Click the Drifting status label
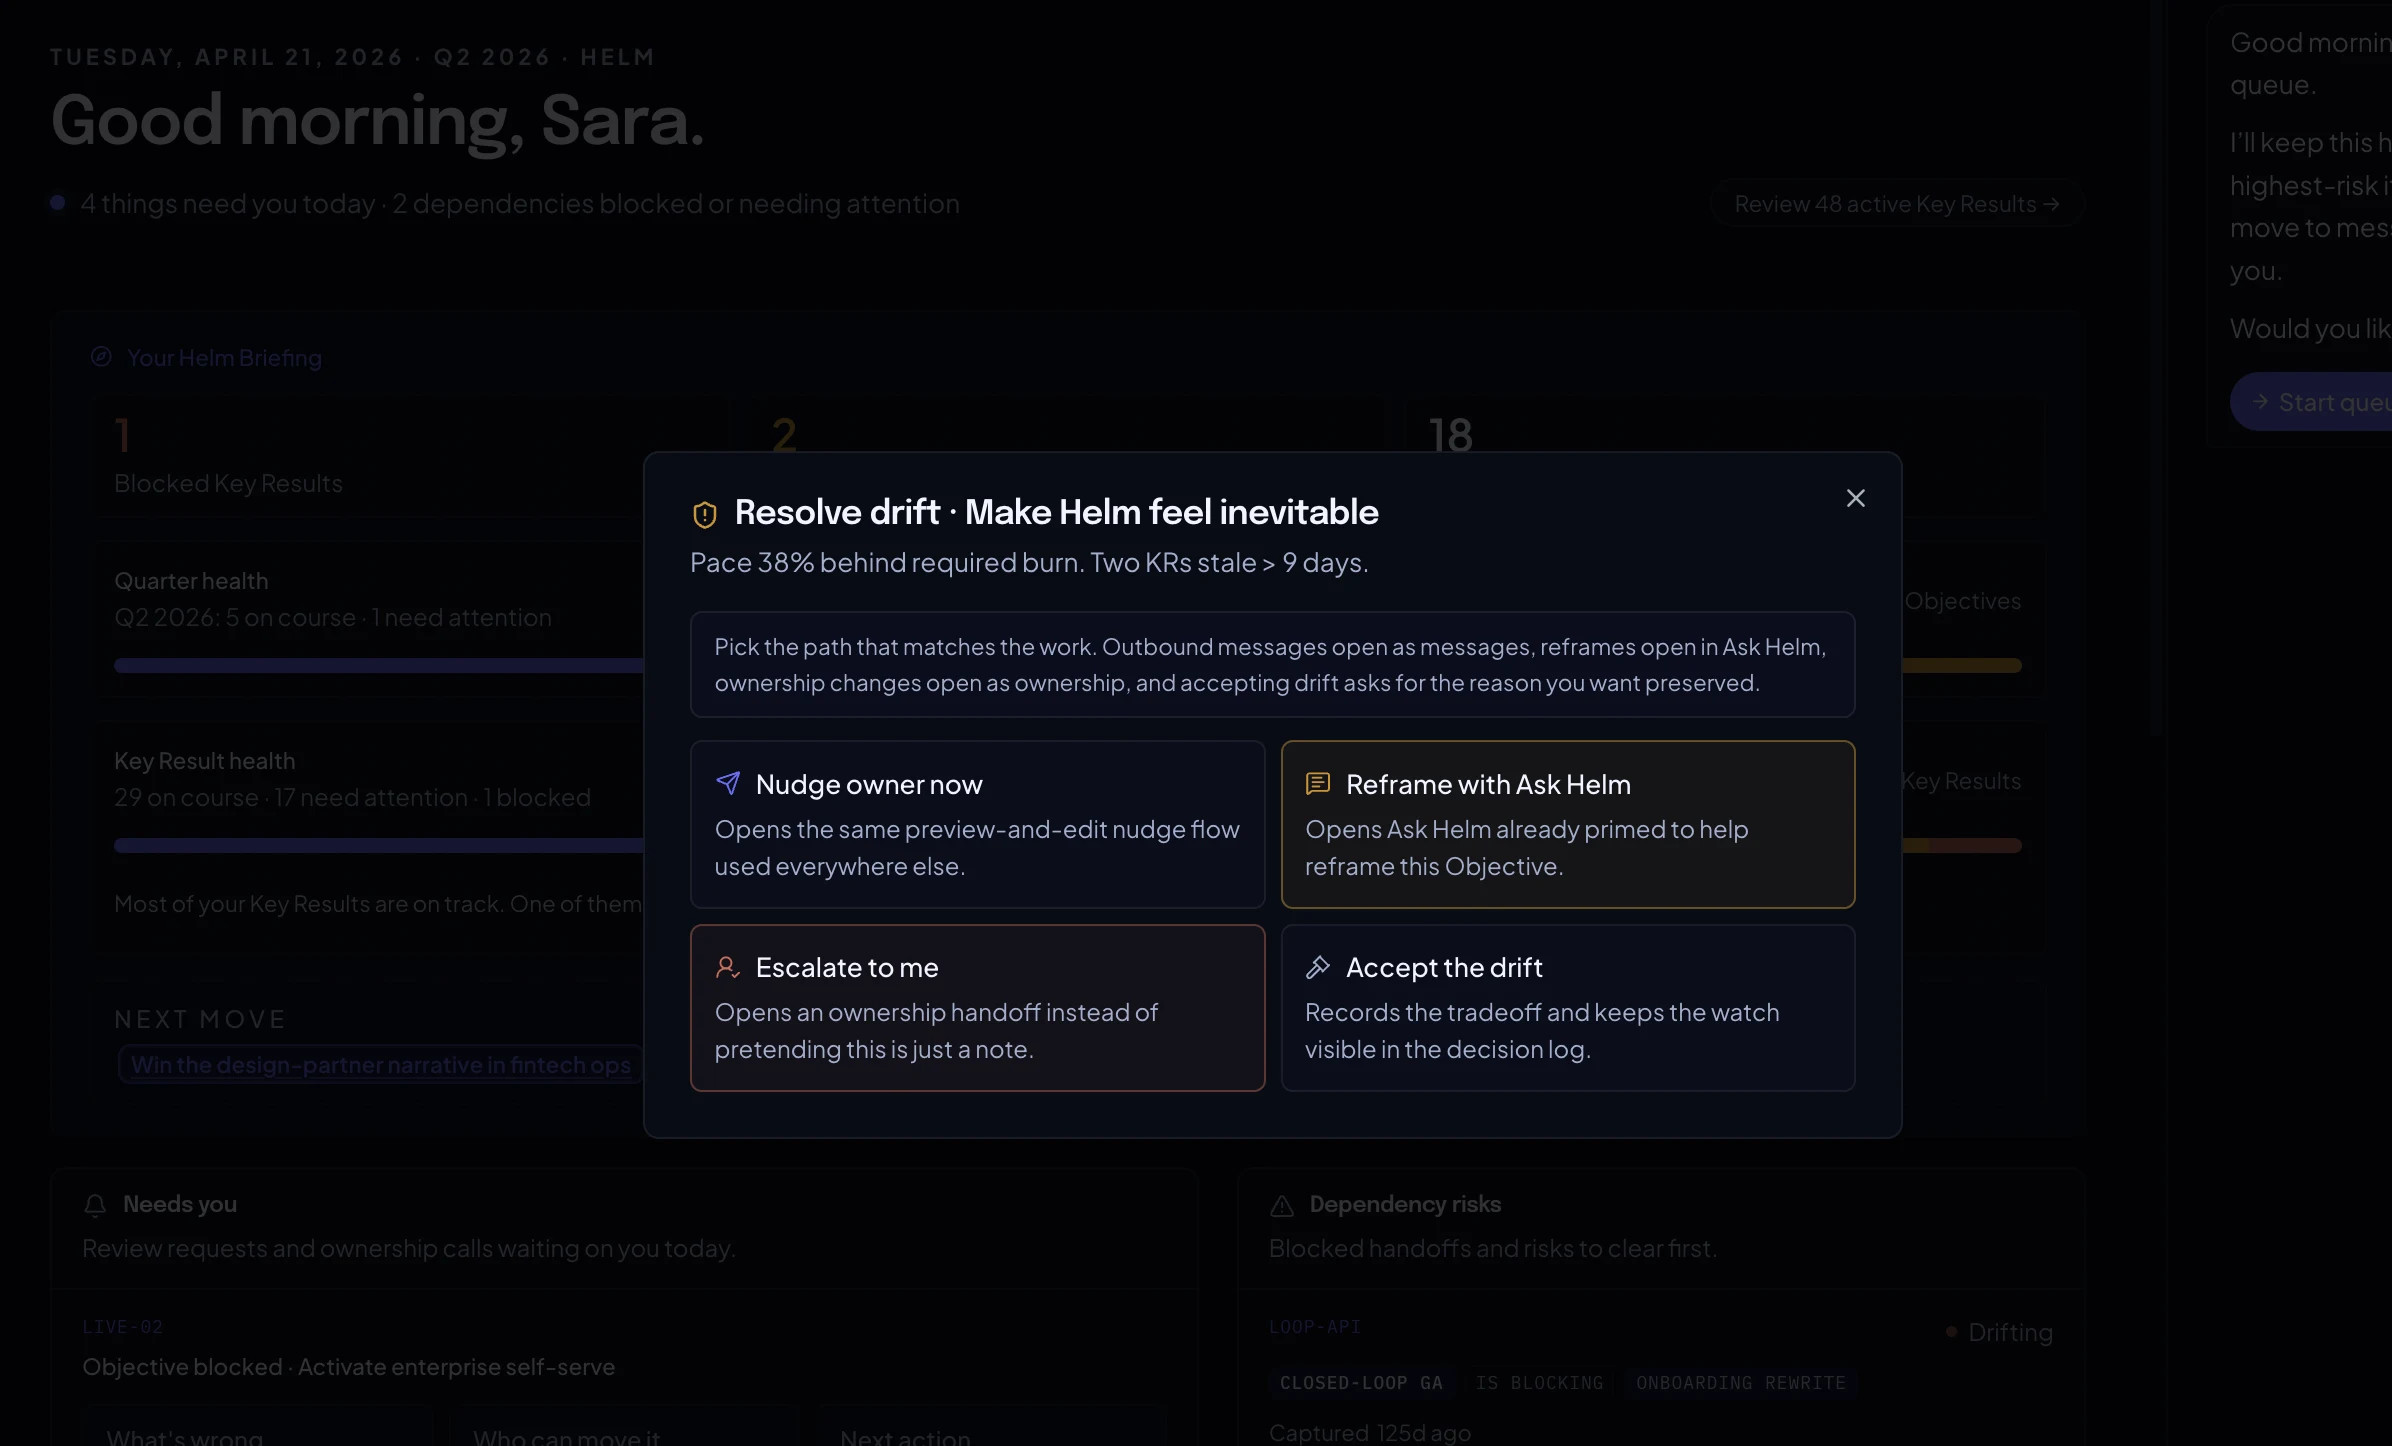Screen dimensions: 2392x1446 click(x=2010, y=1332)
